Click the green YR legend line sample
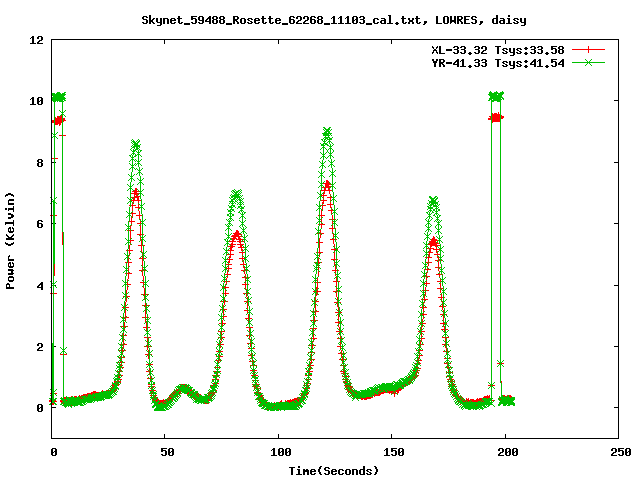The width and height of the screenshot is (640, 480). pos(588,62)
